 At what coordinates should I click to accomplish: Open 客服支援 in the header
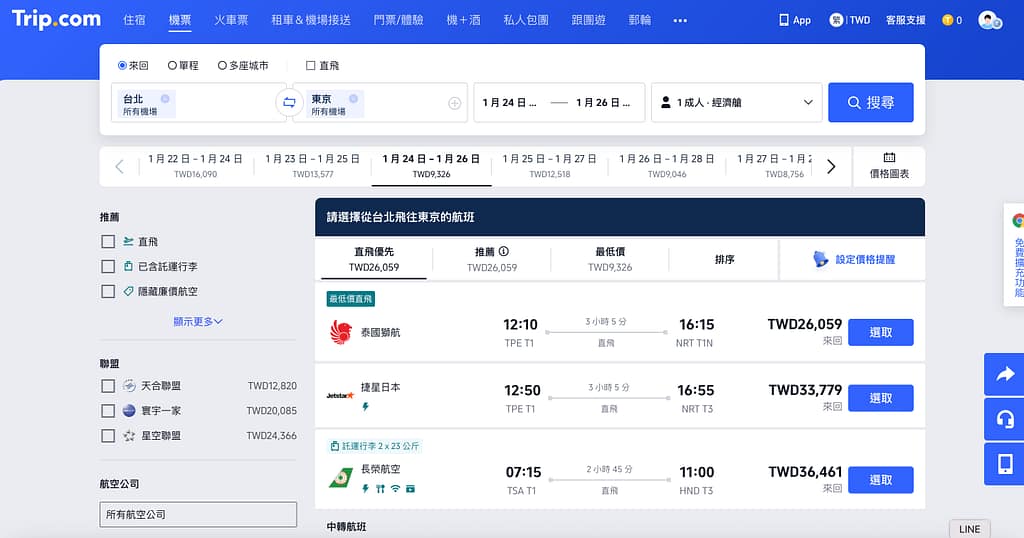tap(905, 20)
